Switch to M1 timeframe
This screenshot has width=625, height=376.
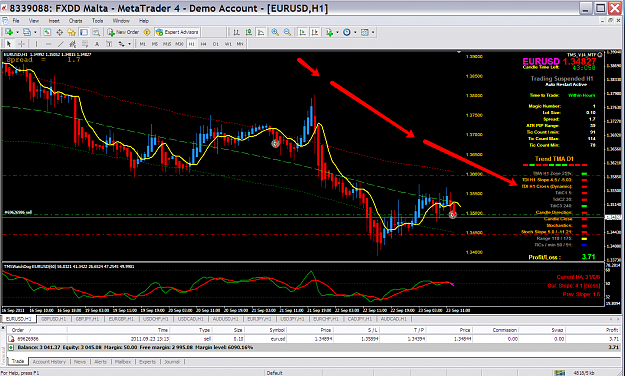(x=142, y=44)
